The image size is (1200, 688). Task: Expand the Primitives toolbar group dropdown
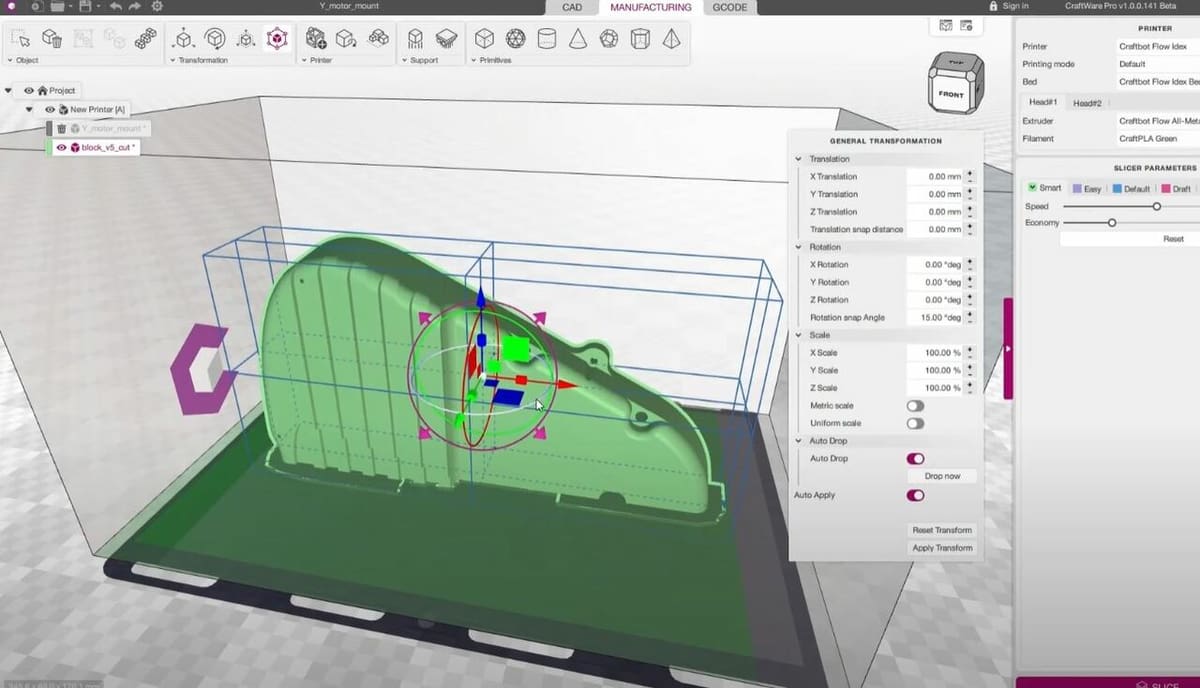click(x=473, y=60)
